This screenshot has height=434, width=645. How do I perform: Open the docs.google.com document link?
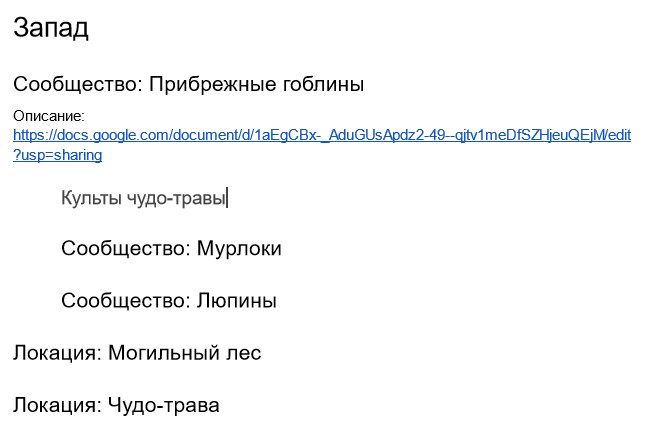(x=322, y=135)
